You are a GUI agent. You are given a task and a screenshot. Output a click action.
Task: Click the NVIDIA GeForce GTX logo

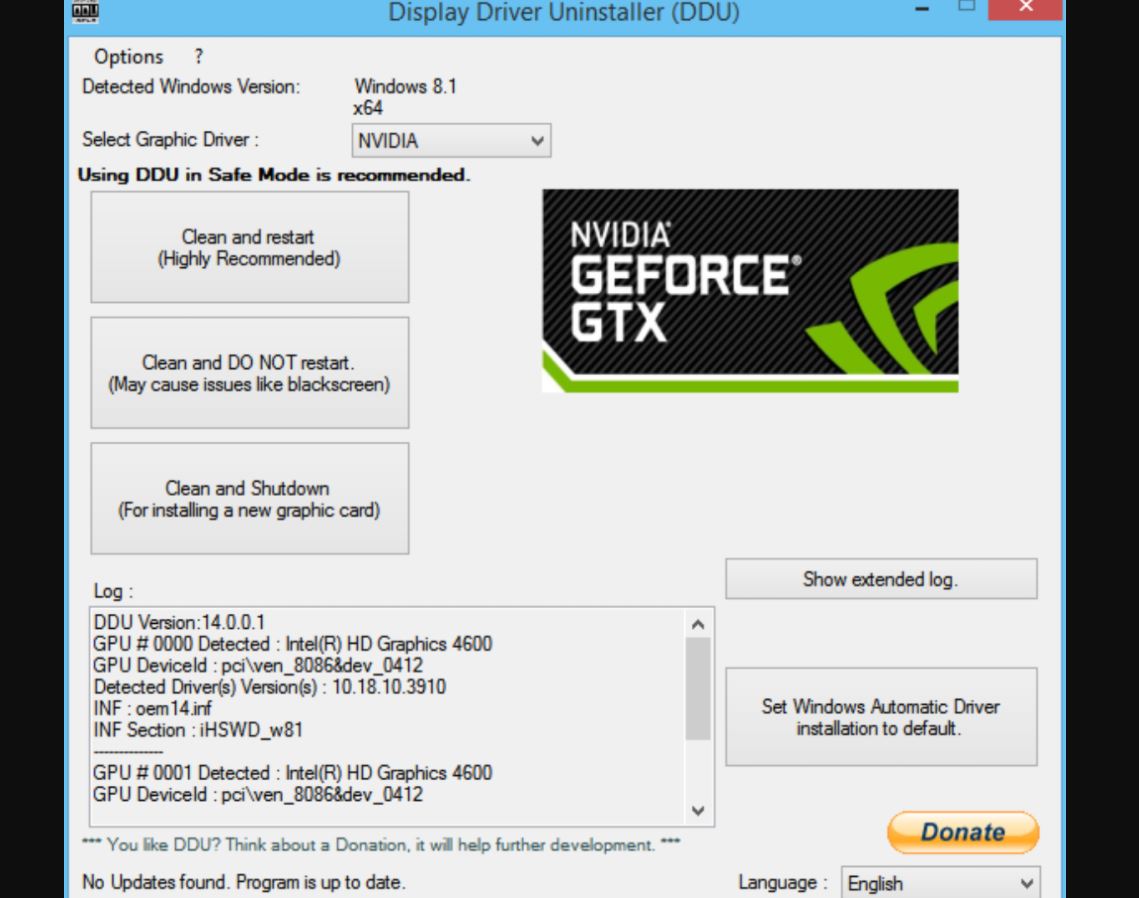[x=749, y=290]
